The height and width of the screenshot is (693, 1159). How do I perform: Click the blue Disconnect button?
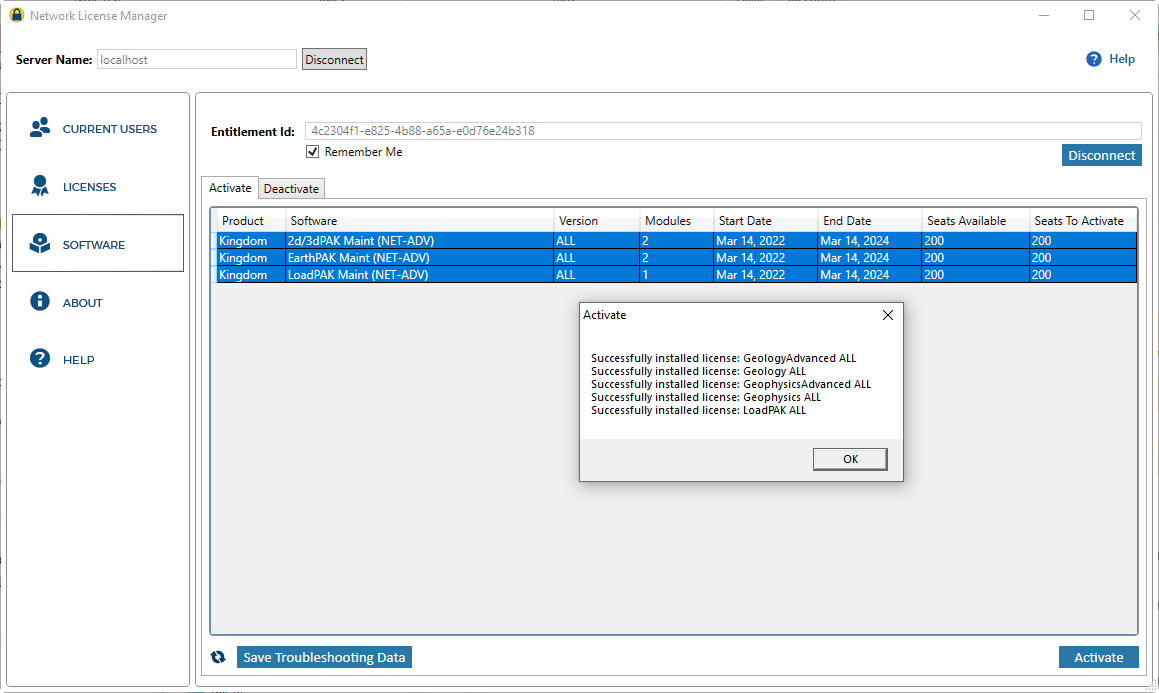click(1101, 155)
